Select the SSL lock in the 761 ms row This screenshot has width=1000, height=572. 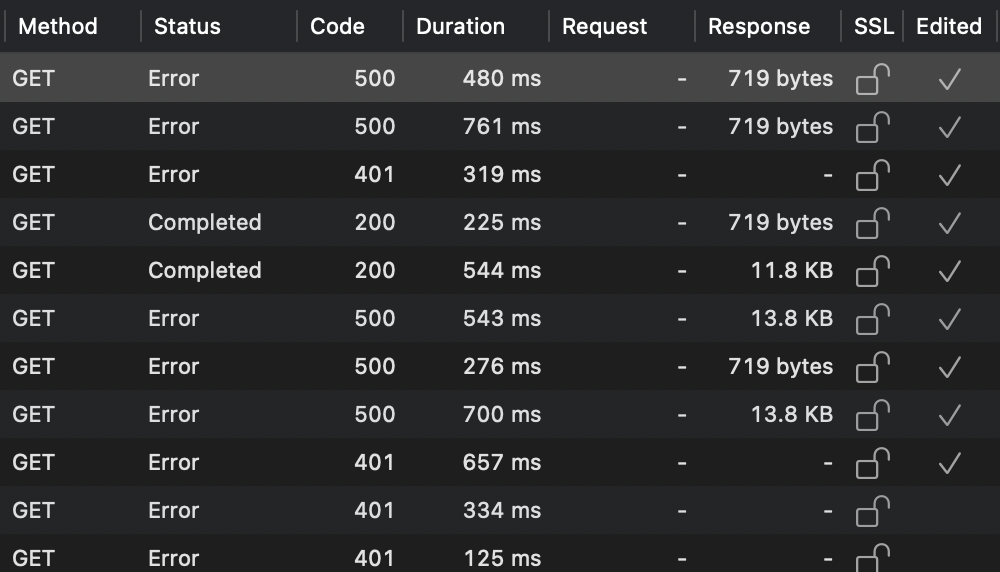[873, 127]
